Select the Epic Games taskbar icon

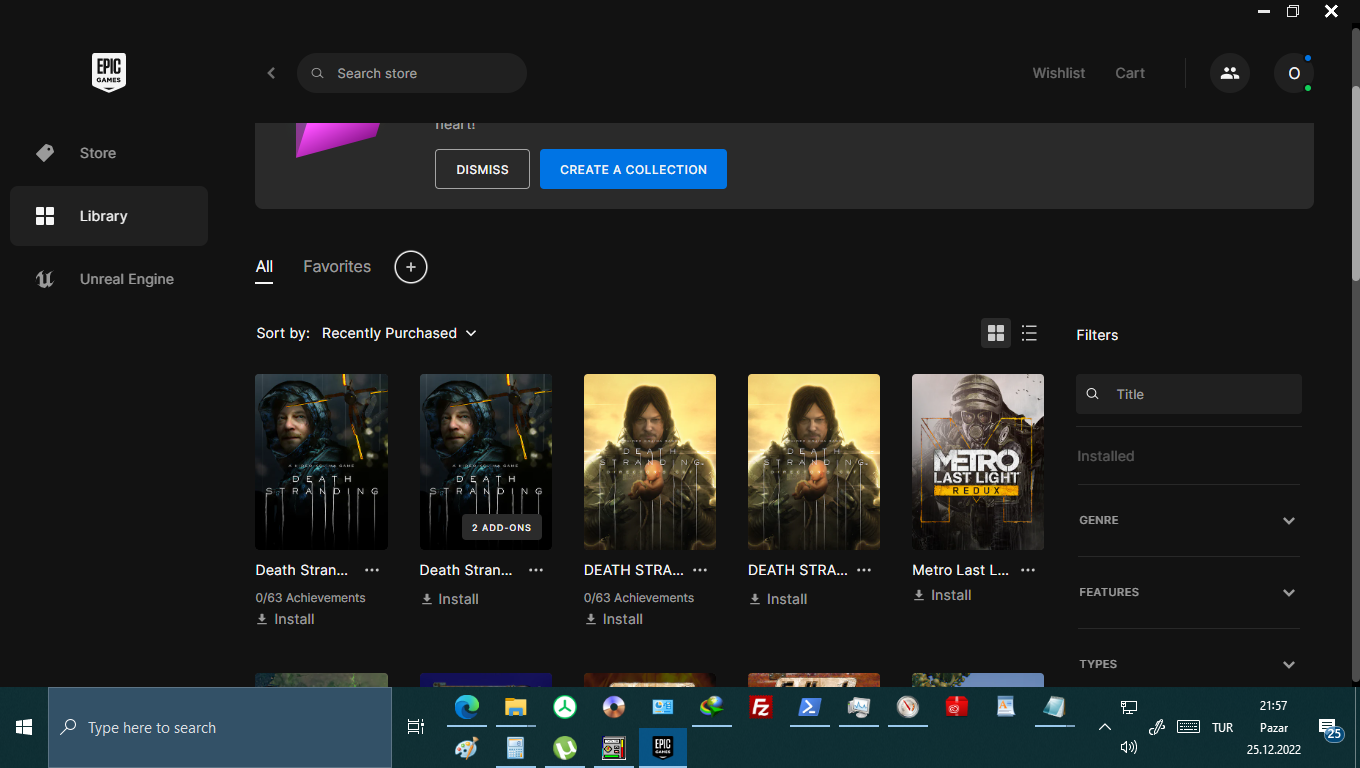[x=662, y=748]
